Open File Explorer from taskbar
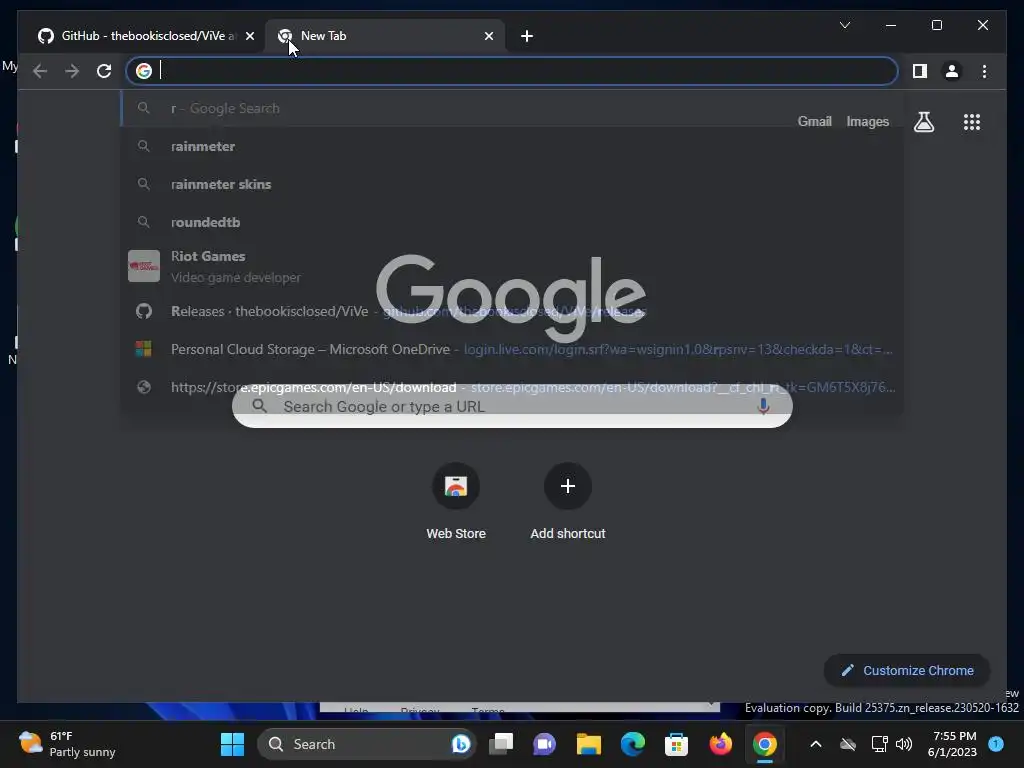This screenshot has width=1024, height=768. pyautogui.click(x=588, y=744)
